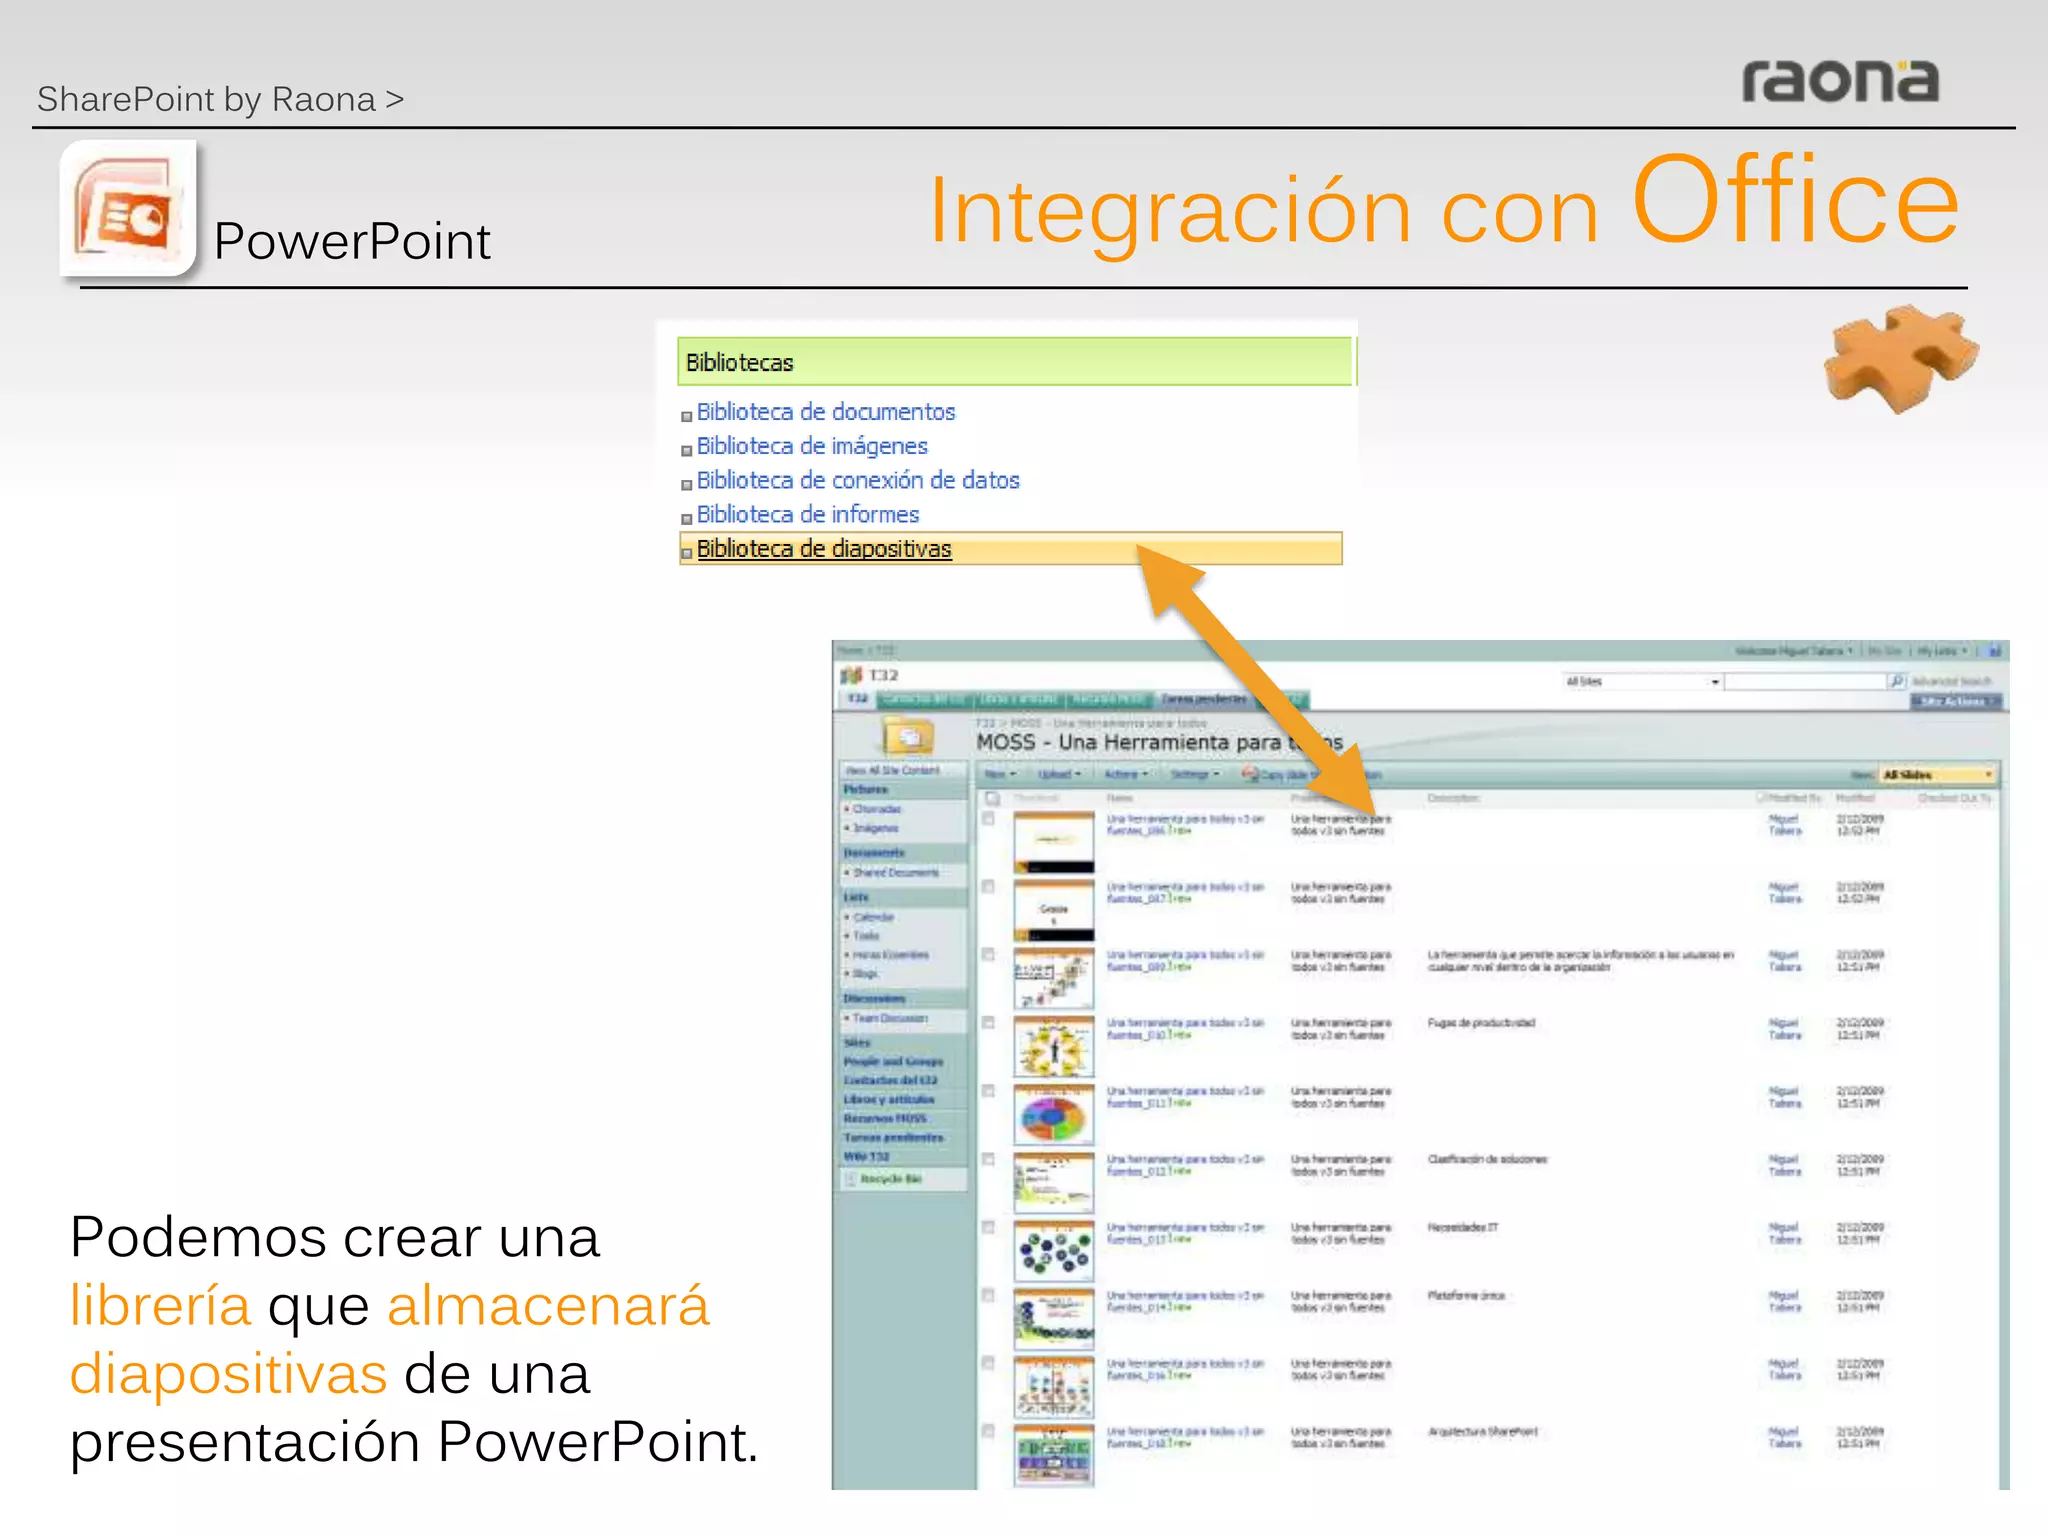This screenshot has height=1536, width=2048.
Task: Open the Settings menu dropdown
Action: click(x=1195, y=774)
